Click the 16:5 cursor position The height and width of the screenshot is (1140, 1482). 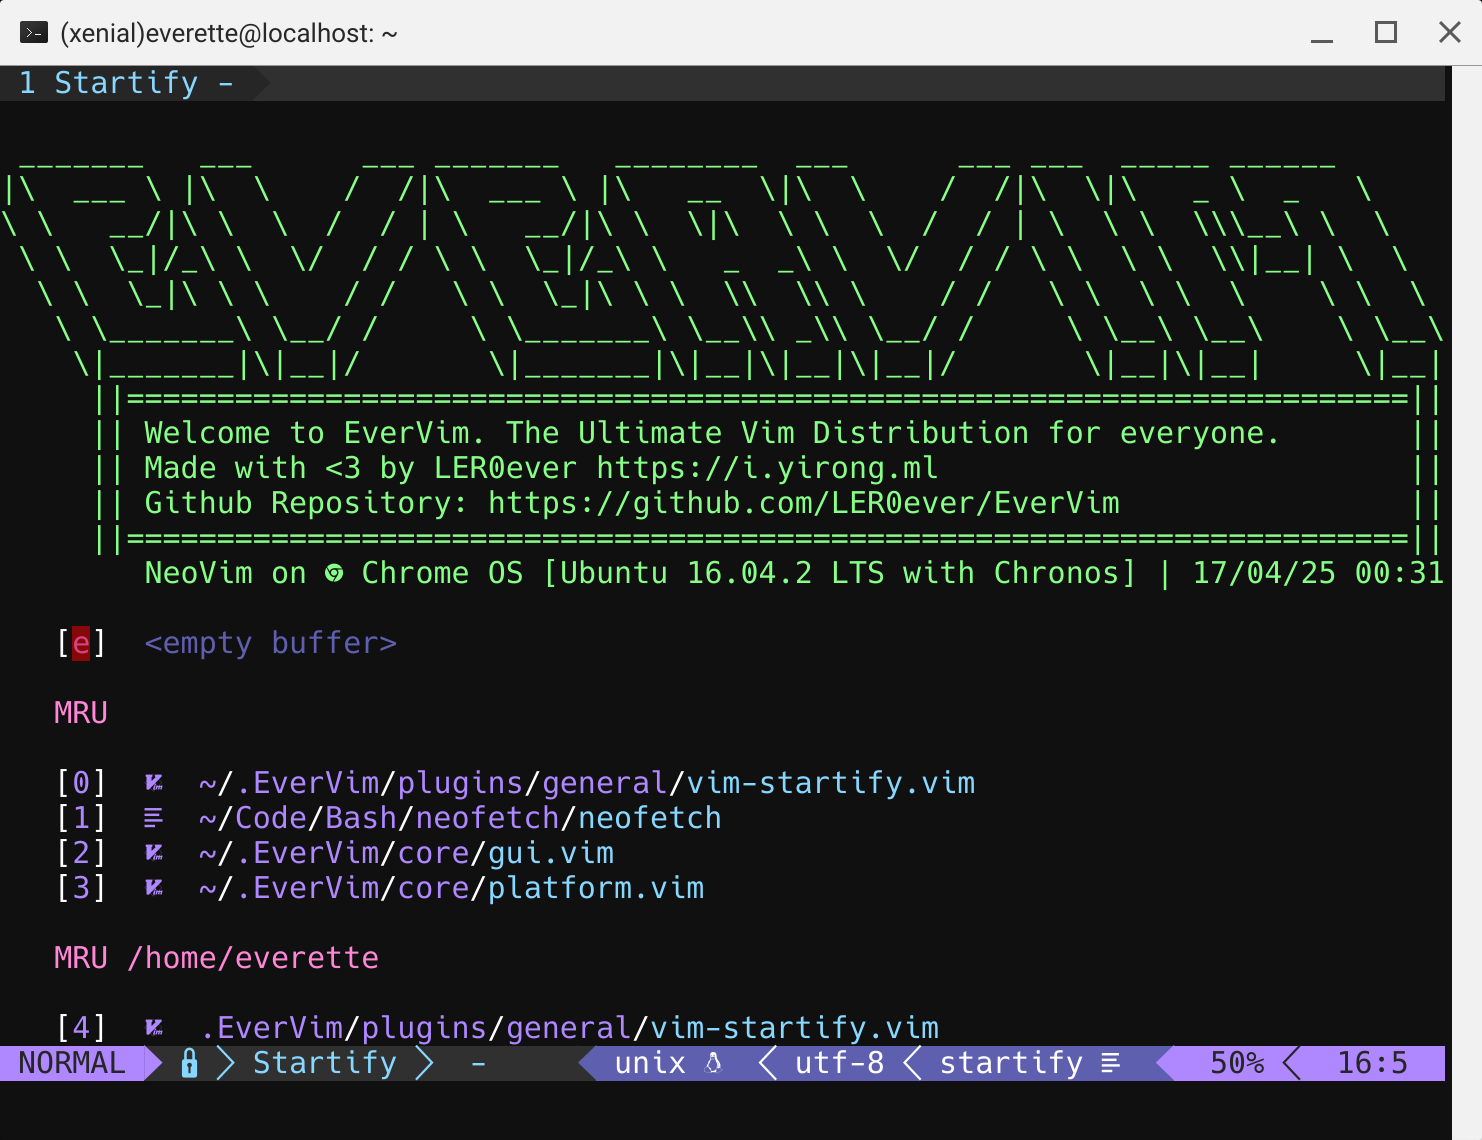click(1372, 1063)
